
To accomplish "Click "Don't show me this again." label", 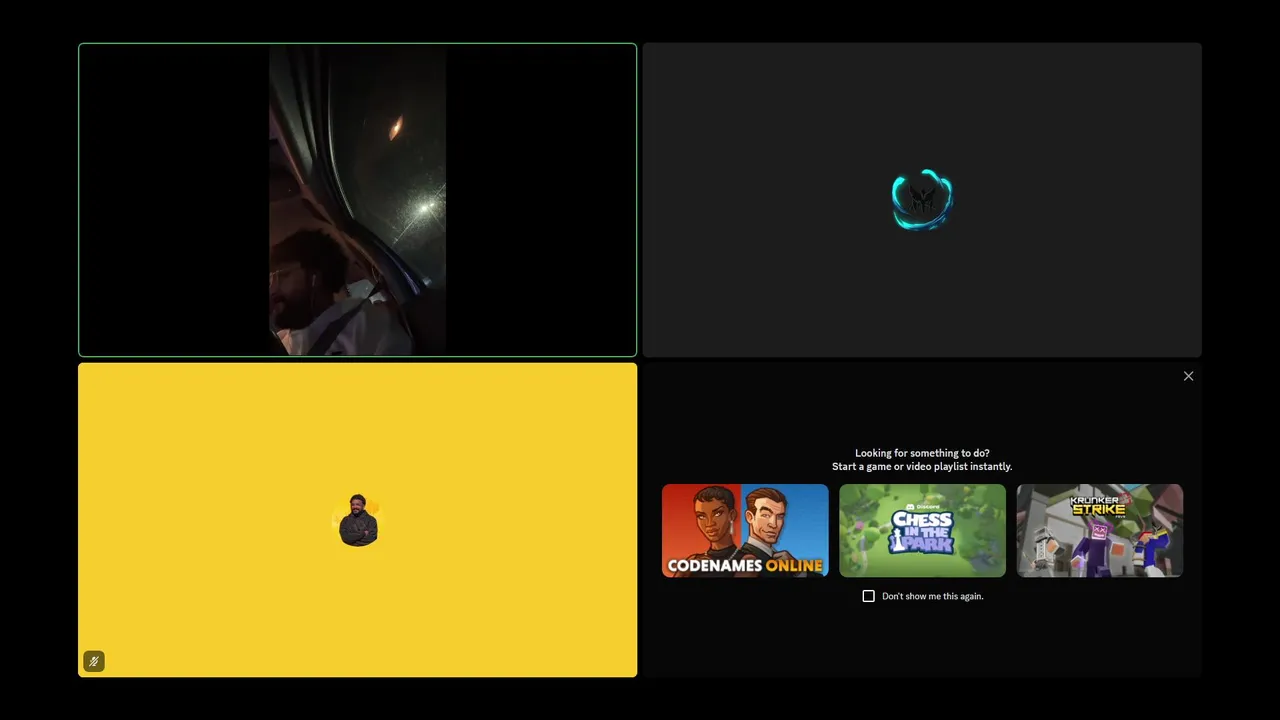I will pyautogui.click(x=933, y=596).
